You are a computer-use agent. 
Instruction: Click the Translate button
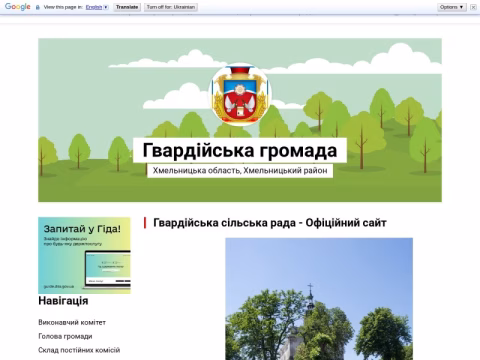pyautogui.click(x=127, y=7)
